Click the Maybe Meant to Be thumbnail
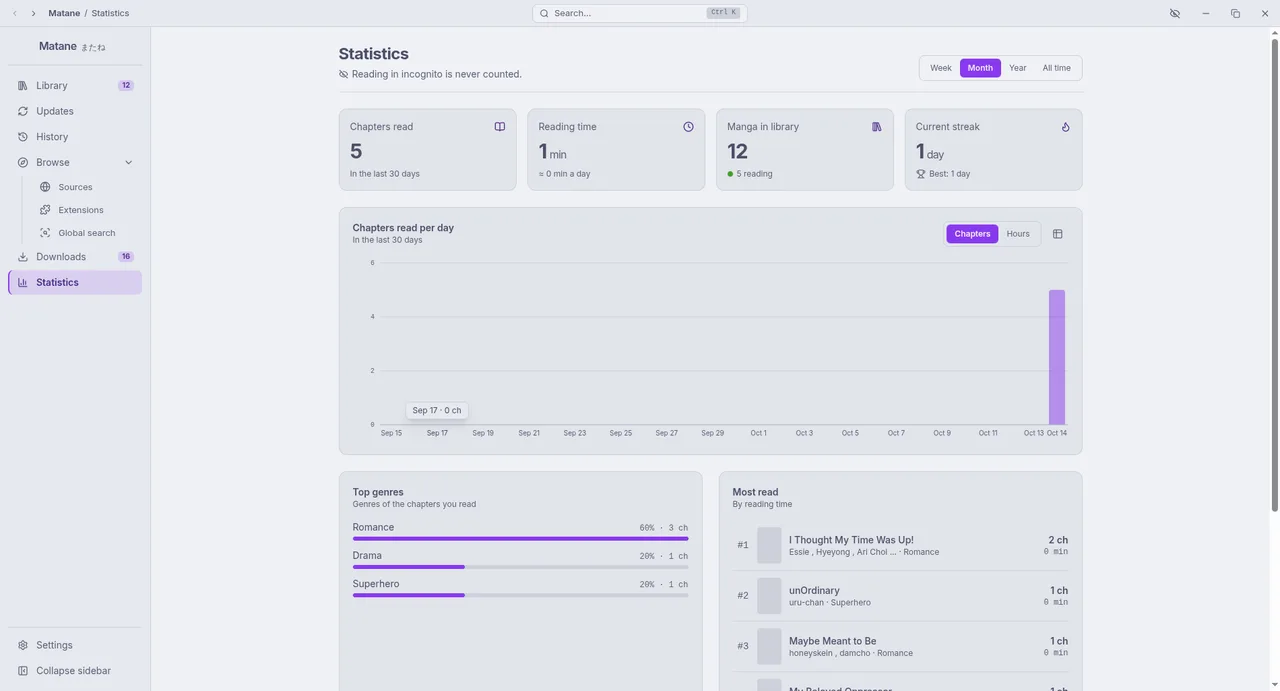 (x=769, y=646)
